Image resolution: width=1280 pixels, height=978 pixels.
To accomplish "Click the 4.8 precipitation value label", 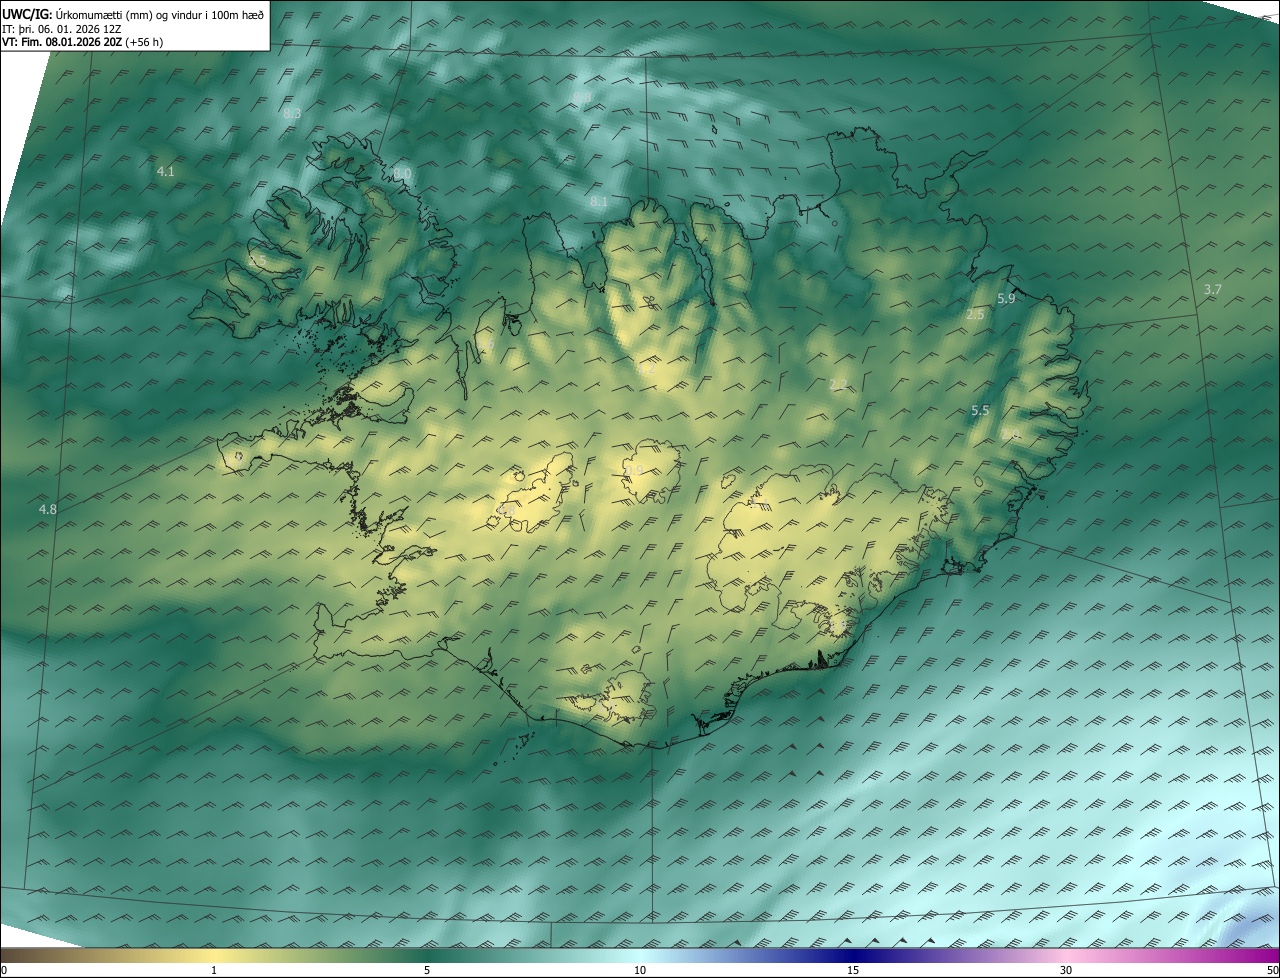I will click(x=48, y=510).
